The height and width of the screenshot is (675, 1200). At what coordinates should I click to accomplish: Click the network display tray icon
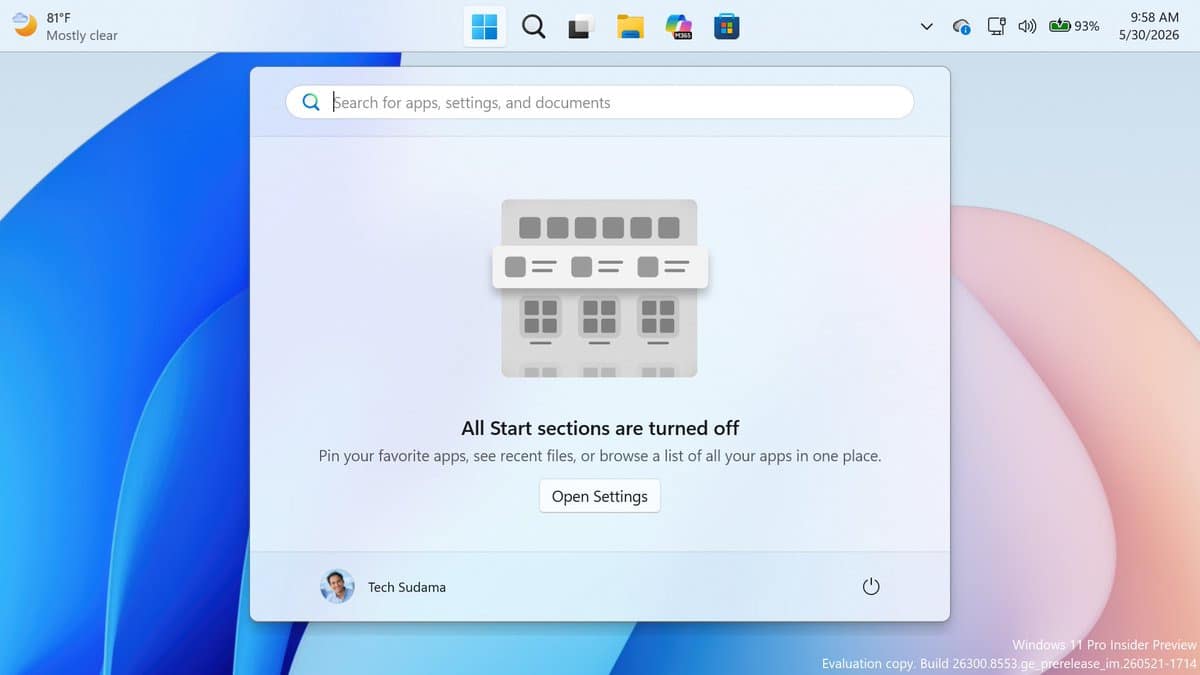996,26
